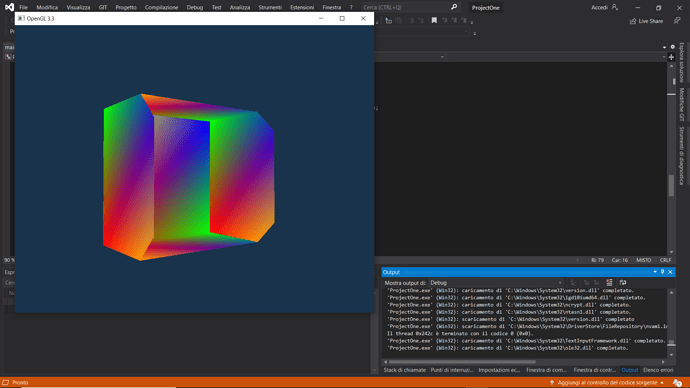Open the Analizza menu
Viewport: 690px width, 388px height.
(240, 7)
